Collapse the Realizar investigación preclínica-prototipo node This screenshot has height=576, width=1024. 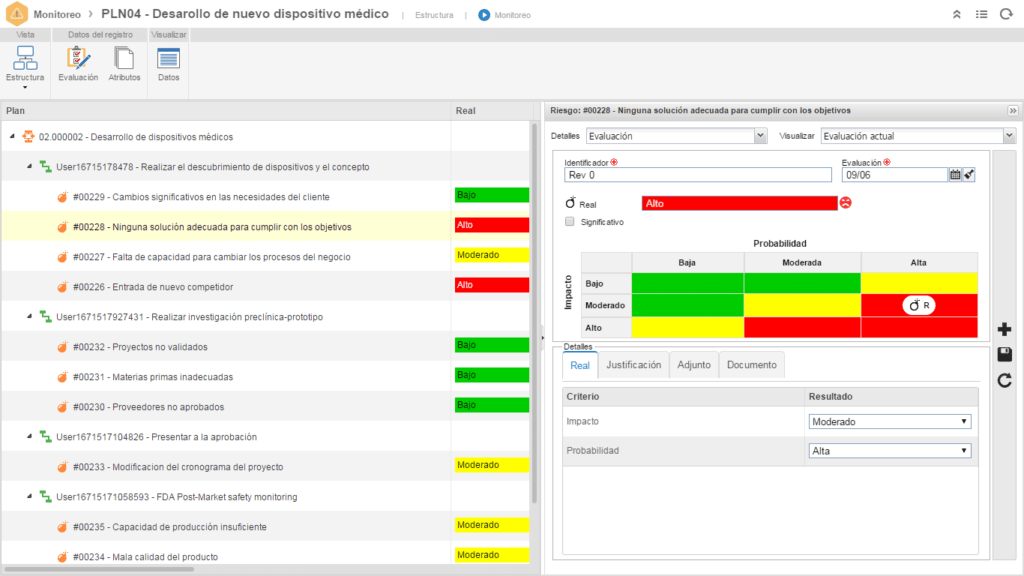[x=30, y=317]
